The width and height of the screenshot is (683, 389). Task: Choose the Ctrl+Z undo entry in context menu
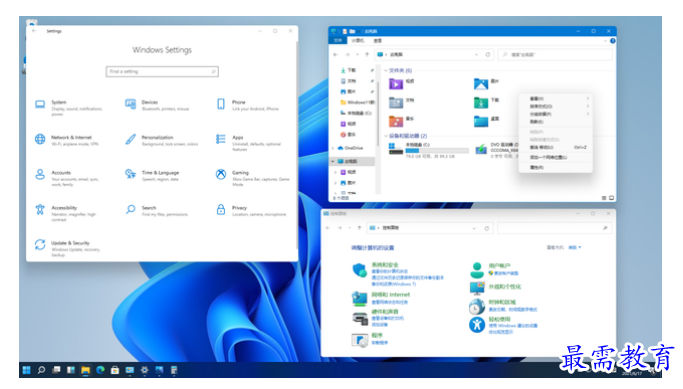[555, 147]
